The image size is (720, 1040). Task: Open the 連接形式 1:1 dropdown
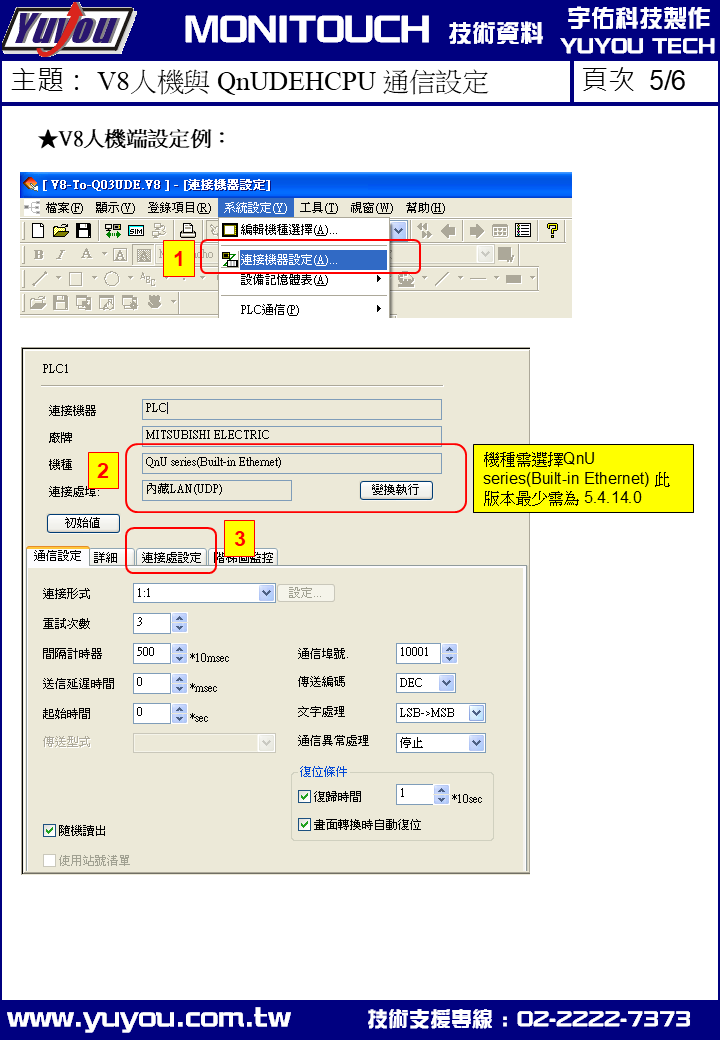267,593
